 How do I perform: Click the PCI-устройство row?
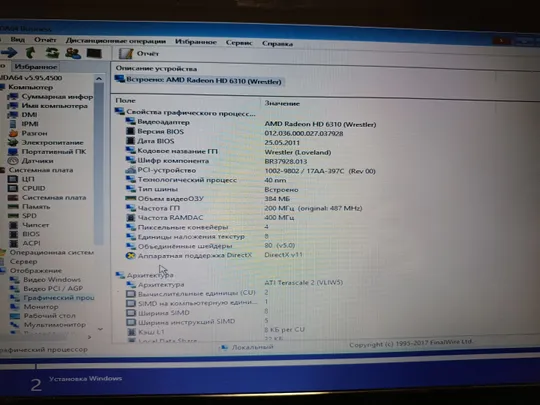[x=250, y=170]
